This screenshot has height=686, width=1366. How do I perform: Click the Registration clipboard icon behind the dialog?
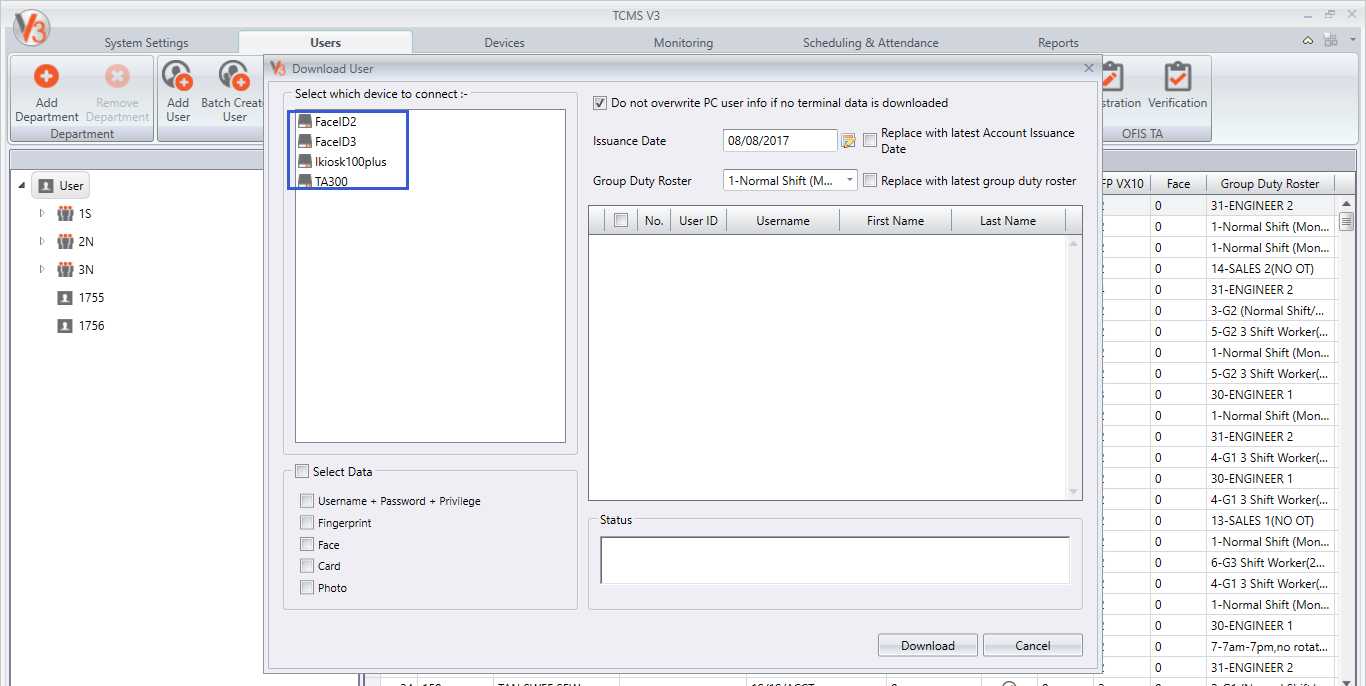click(x=1112, y=76)
